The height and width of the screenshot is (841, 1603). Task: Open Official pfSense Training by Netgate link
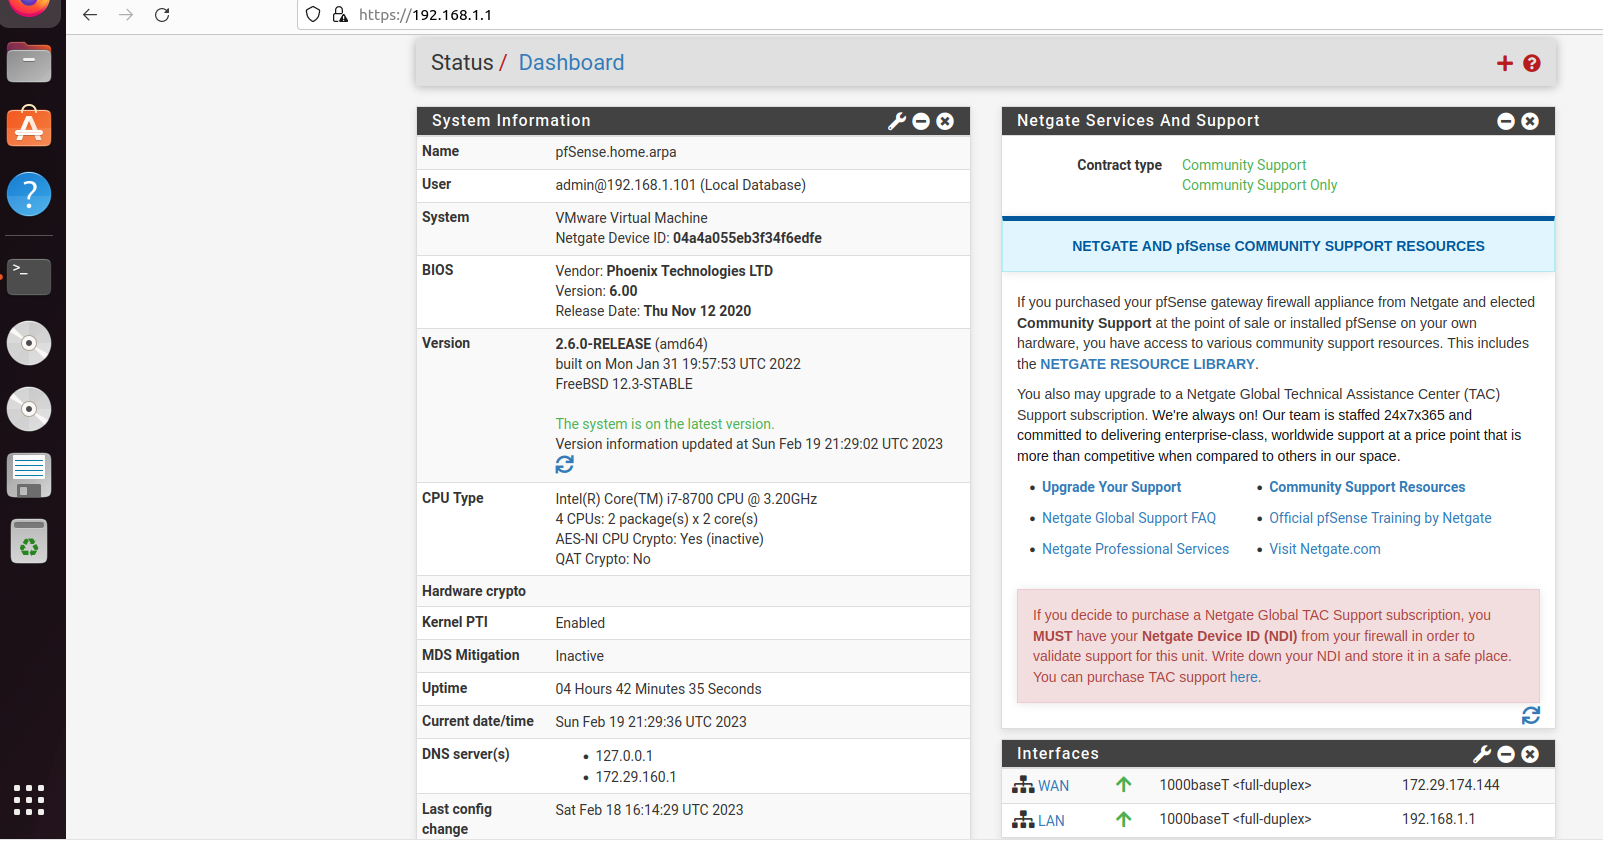point(1380,518)
